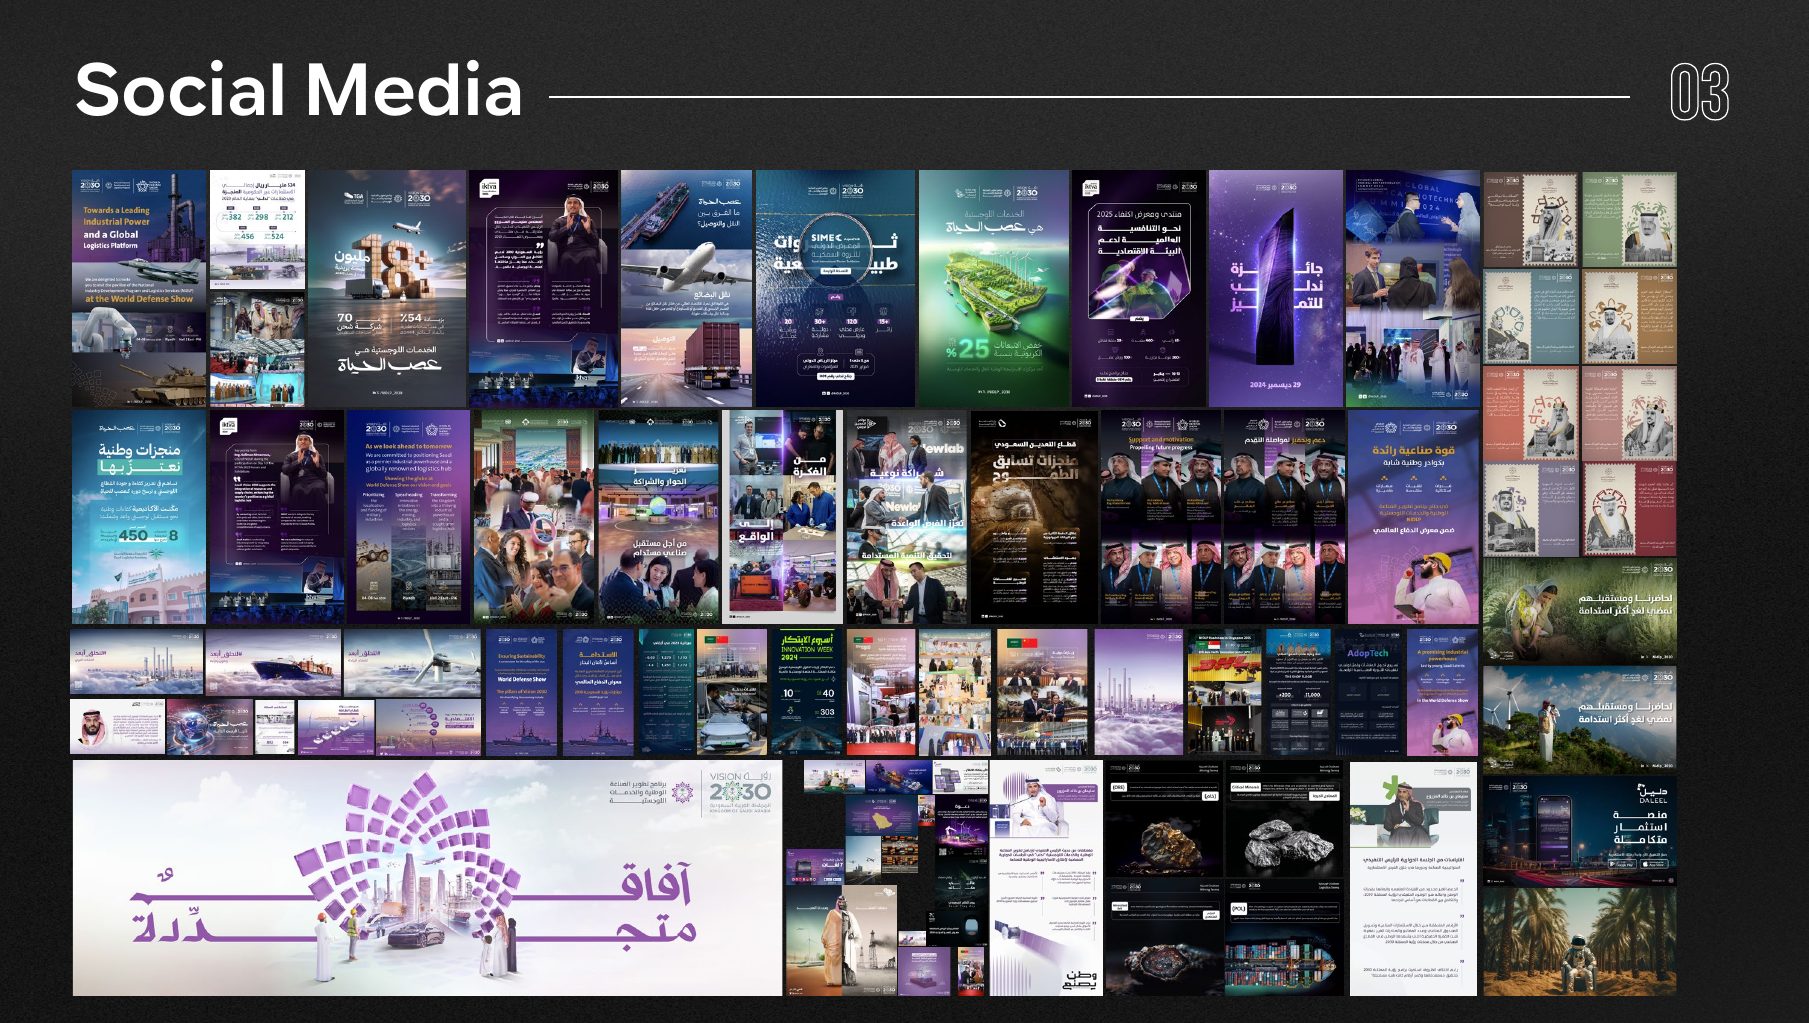Click the wind turbines hillside landscape banner

(1580, 718)
